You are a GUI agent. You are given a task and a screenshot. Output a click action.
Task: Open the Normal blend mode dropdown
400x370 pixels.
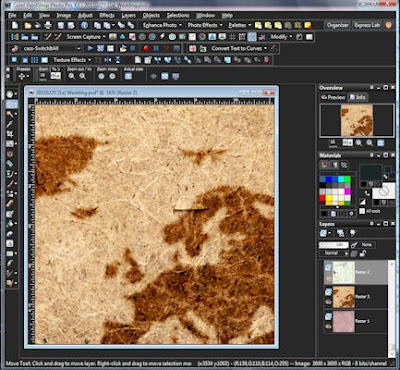coord(334,253)
